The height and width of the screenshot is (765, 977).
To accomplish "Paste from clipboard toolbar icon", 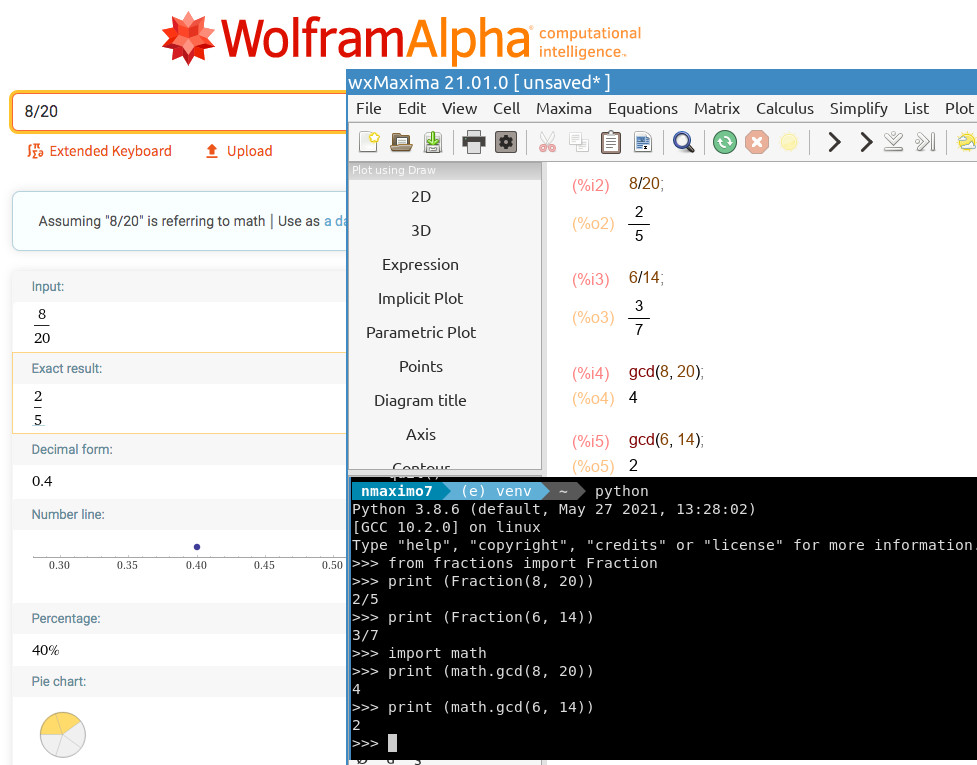I will pyautogui.click(x=610, y=142).
